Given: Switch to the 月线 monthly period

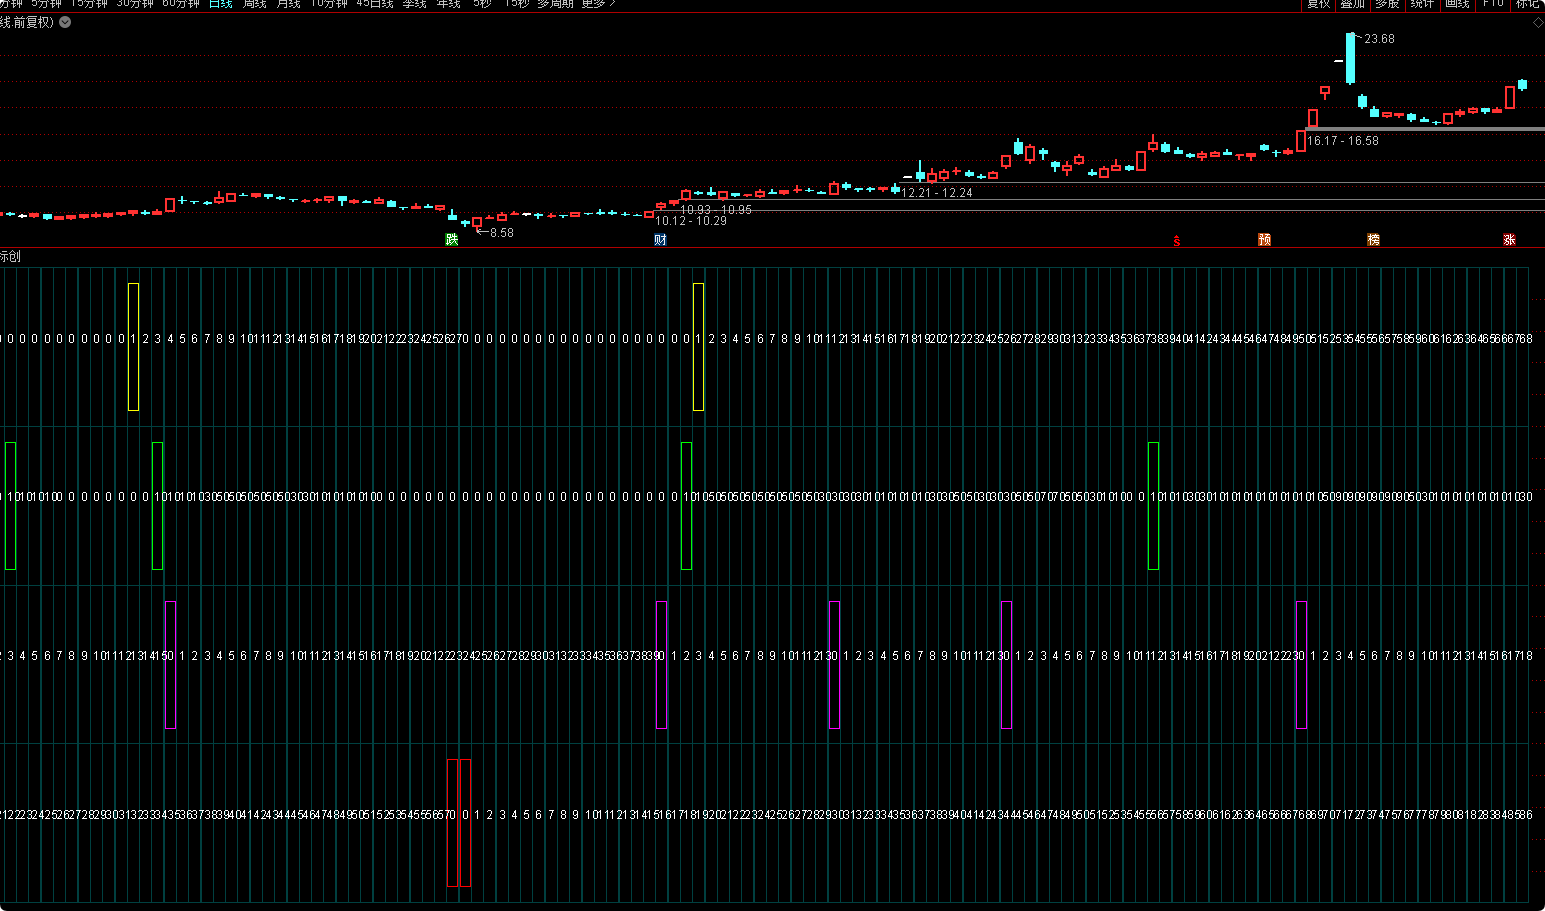Looking at the screenshot, I should [x=289, y=4].
